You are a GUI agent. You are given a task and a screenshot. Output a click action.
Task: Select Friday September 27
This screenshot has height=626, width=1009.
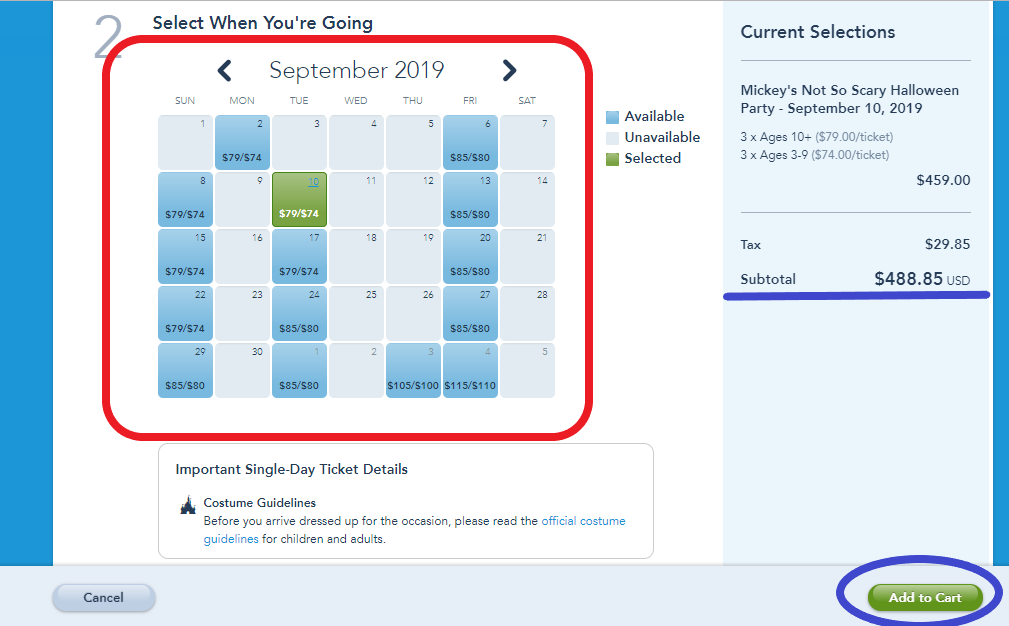[470, 313]
